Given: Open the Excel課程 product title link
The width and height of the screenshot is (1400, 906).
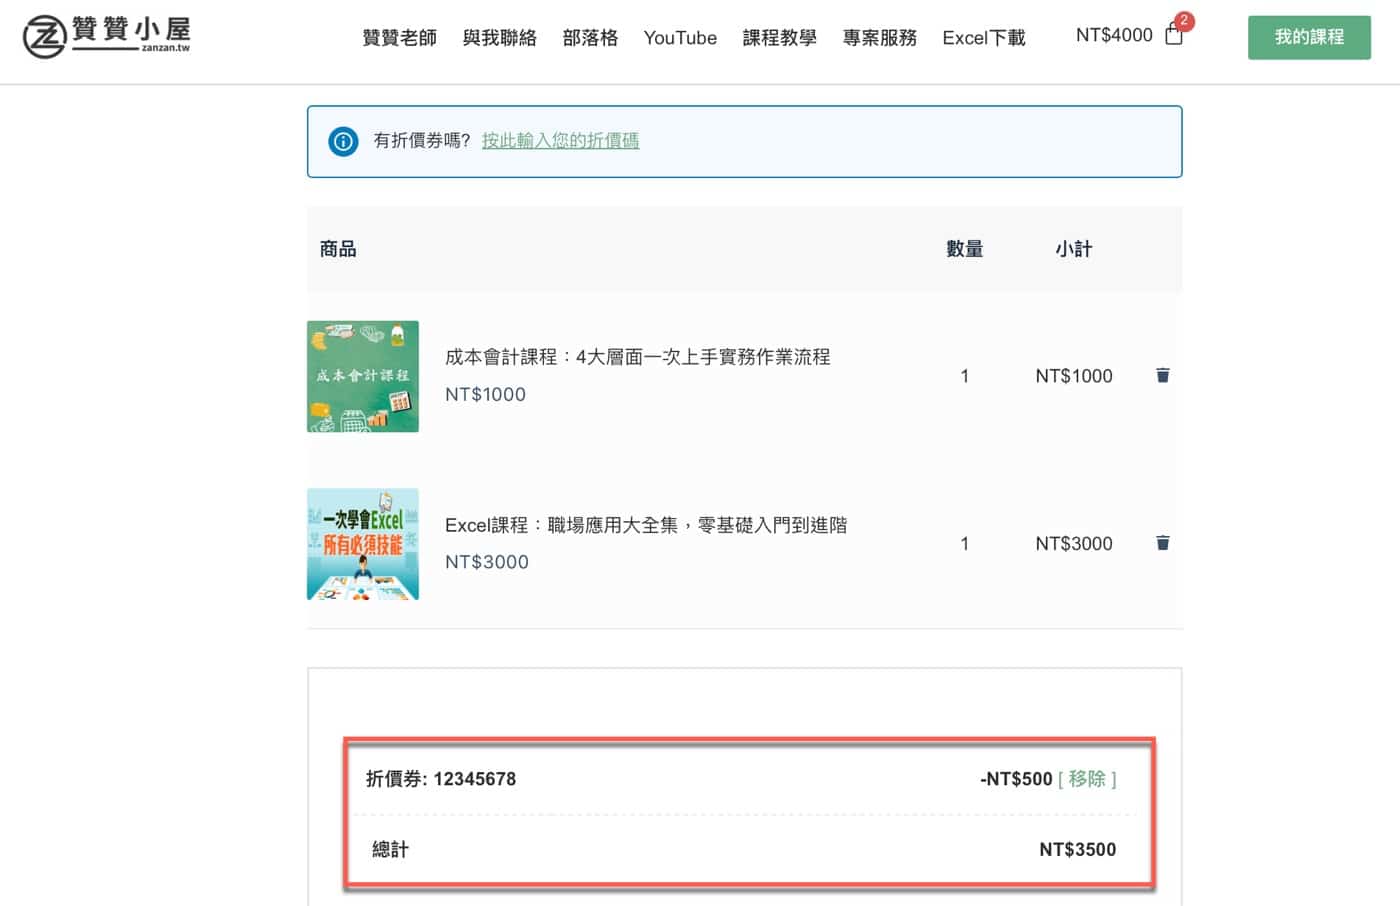Looking at the screenshot, I should tap(645, 525).
